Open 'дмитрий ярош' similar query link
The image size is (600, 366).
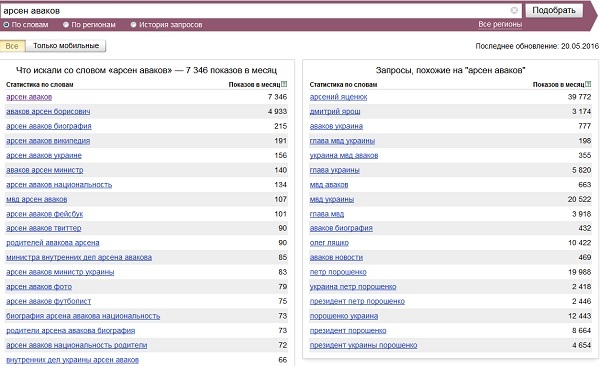click(335, 112)
